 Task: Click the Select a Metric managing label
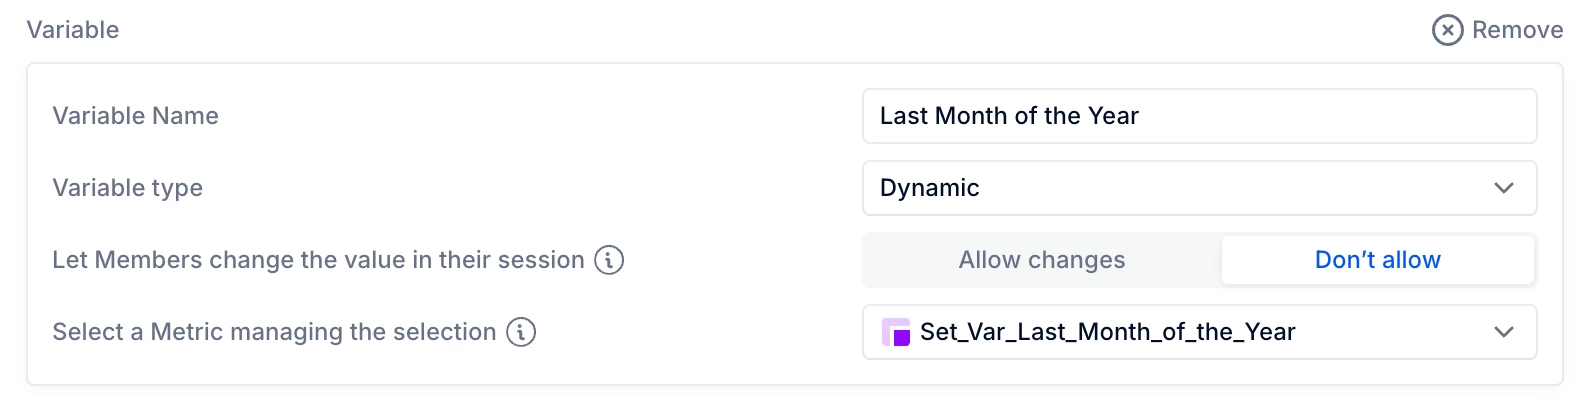[274, 332]
